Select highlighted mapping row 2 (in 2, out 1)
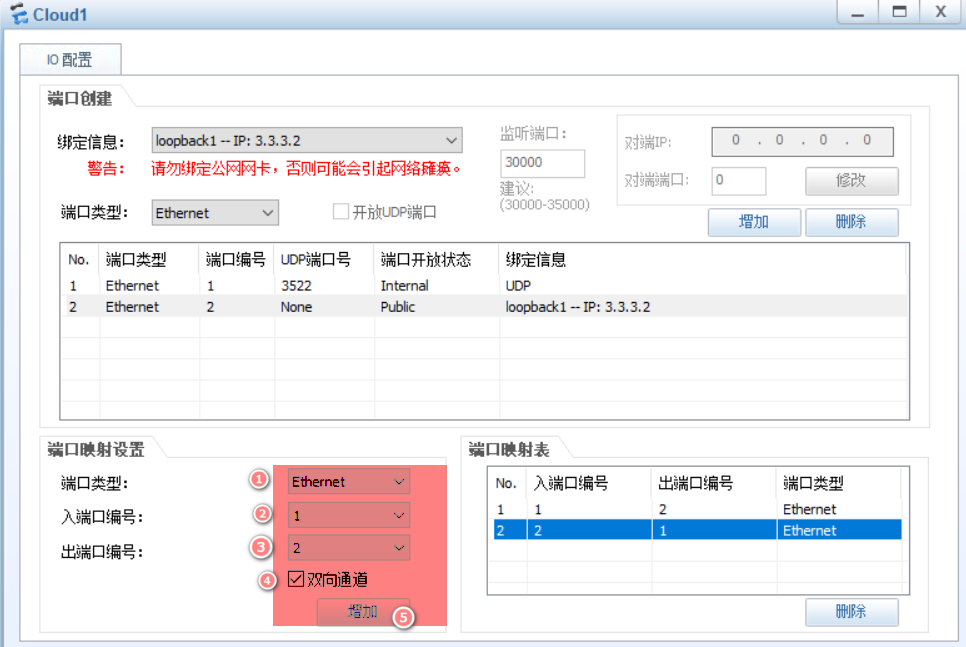 697,530
